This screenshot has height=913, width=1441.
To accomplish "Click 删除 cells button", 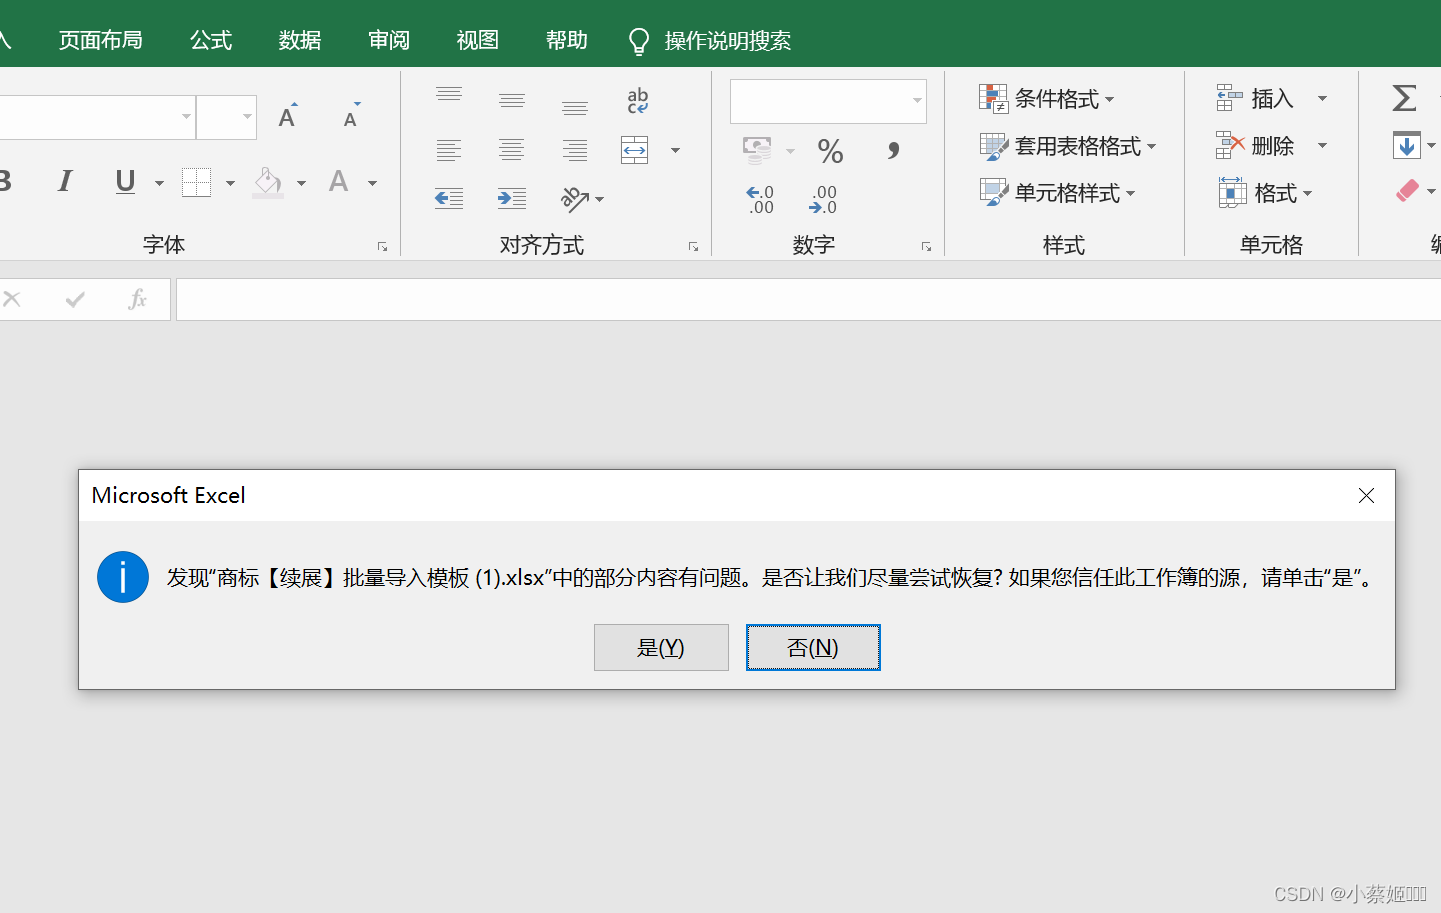I will click(x=1255, y=145).
